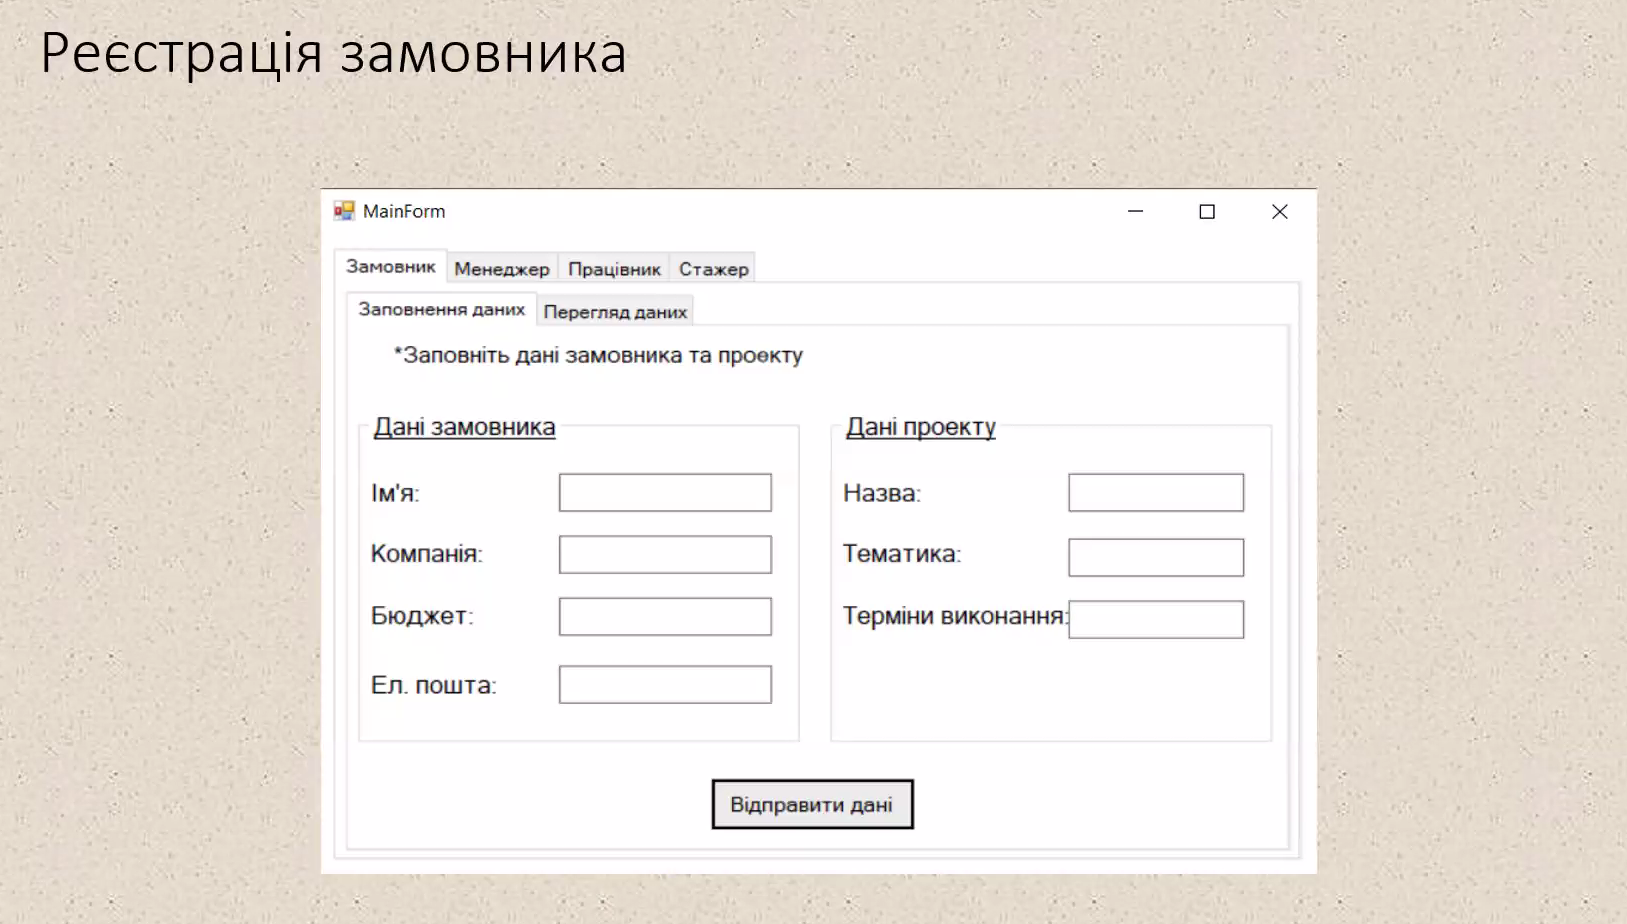The image size is (1627, 924).
Task: Switch to Перегляд даних sub-tab
Action: [615, 312]
